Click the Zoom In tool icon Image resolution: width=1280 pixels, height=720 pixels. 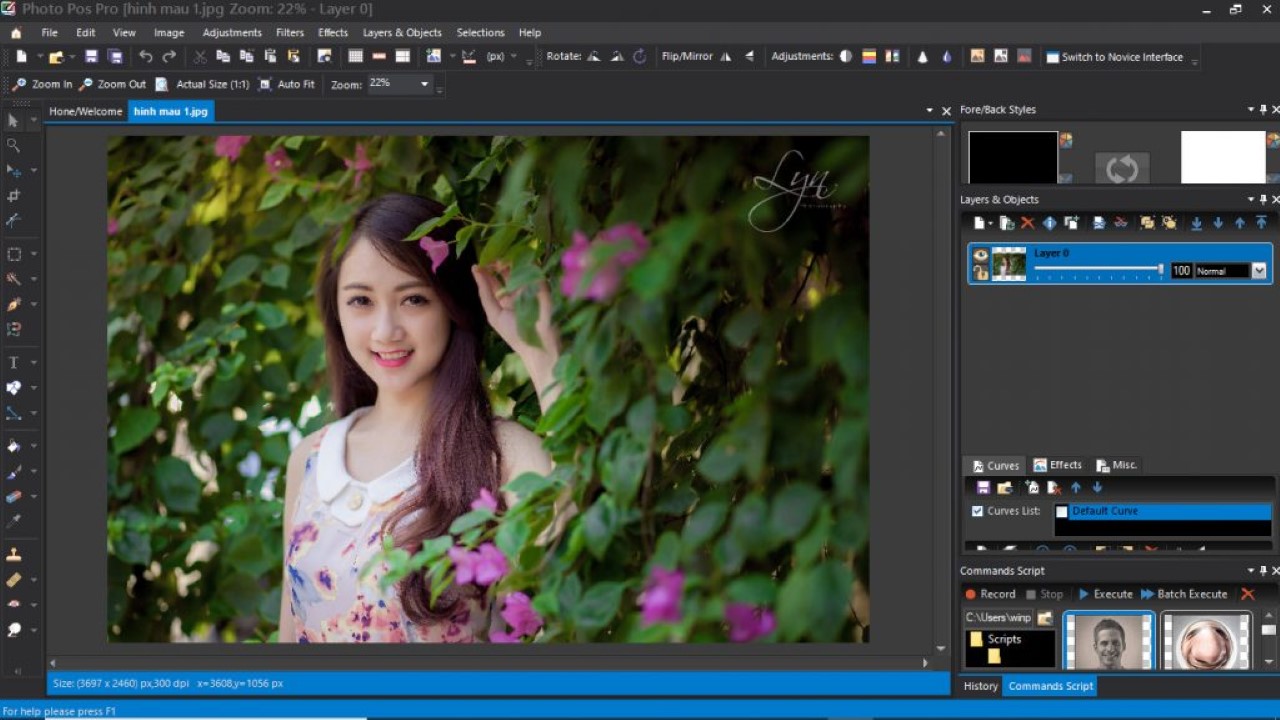tap(19, 85)
